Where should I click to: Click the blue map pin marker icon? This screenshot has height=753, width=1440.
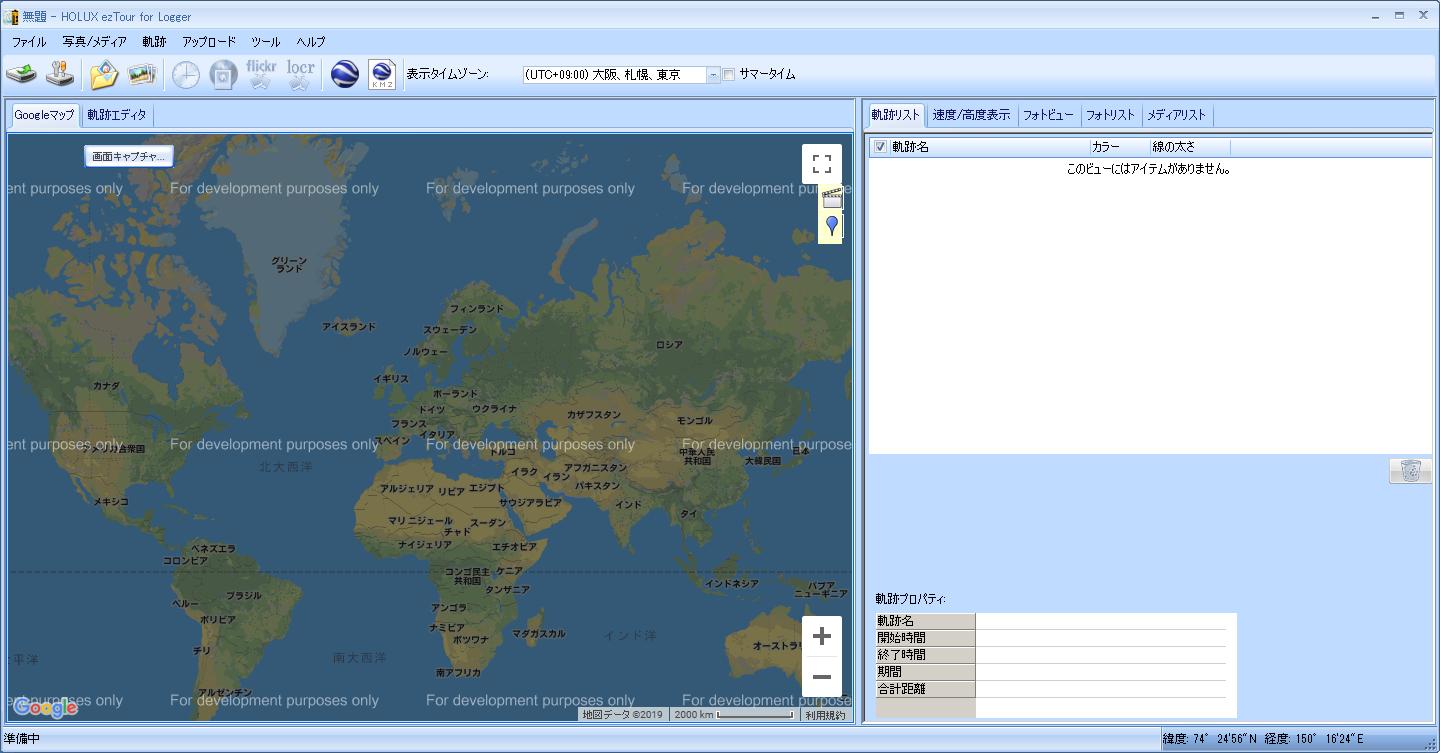pyautogui.click(x=832, y=227)
